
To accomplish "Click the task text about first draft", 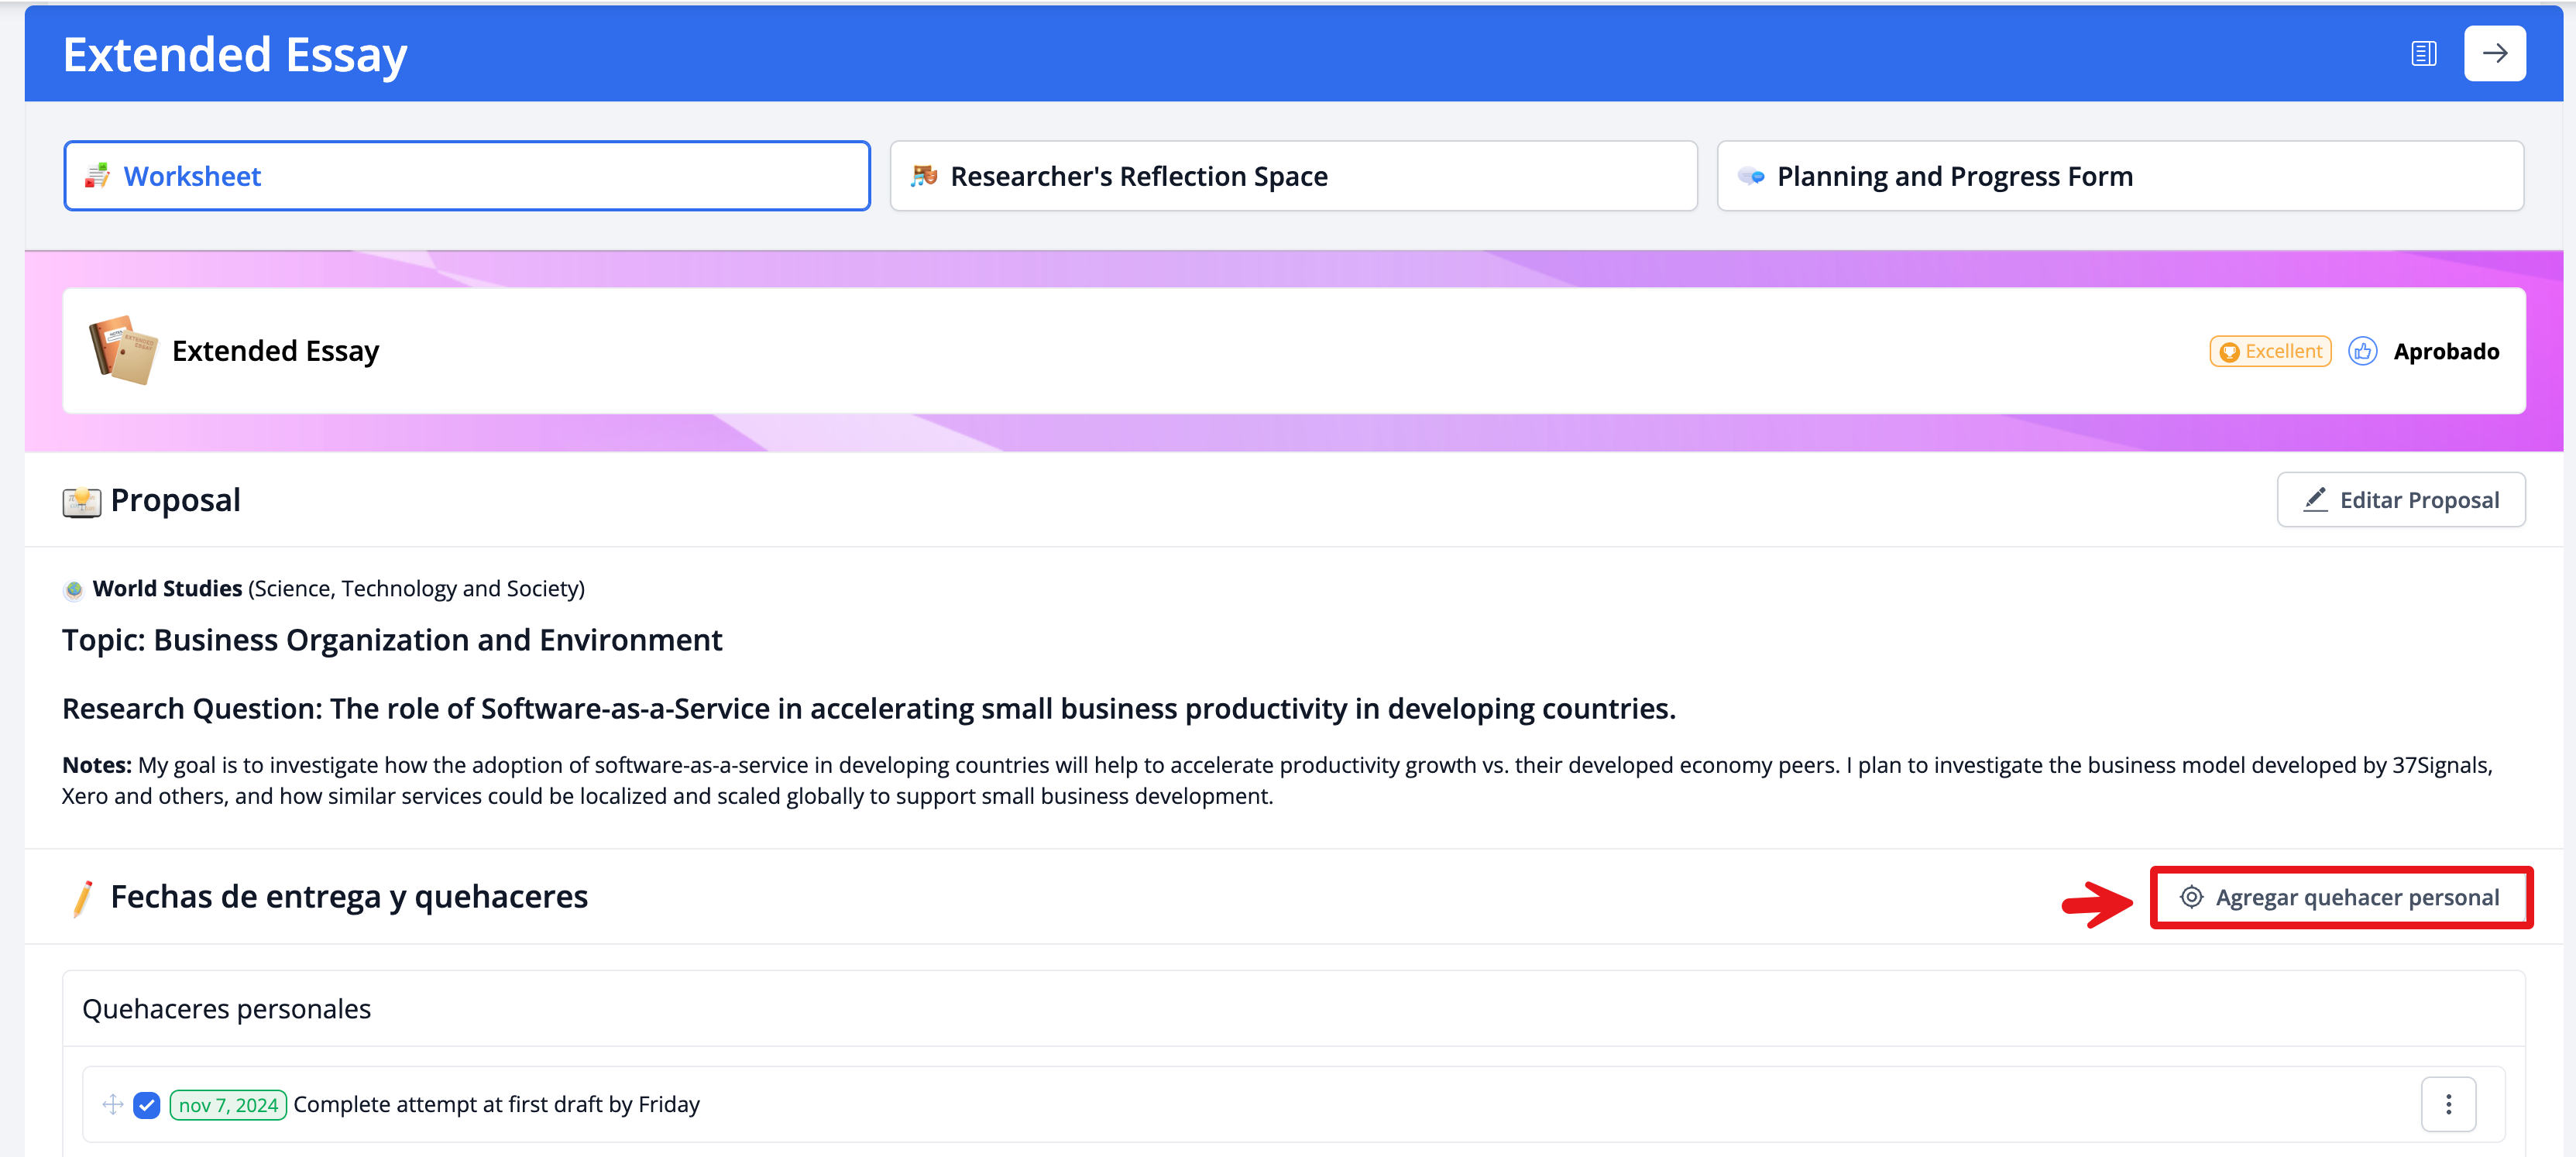I will pyautogui.click(x=496, y=1104).
